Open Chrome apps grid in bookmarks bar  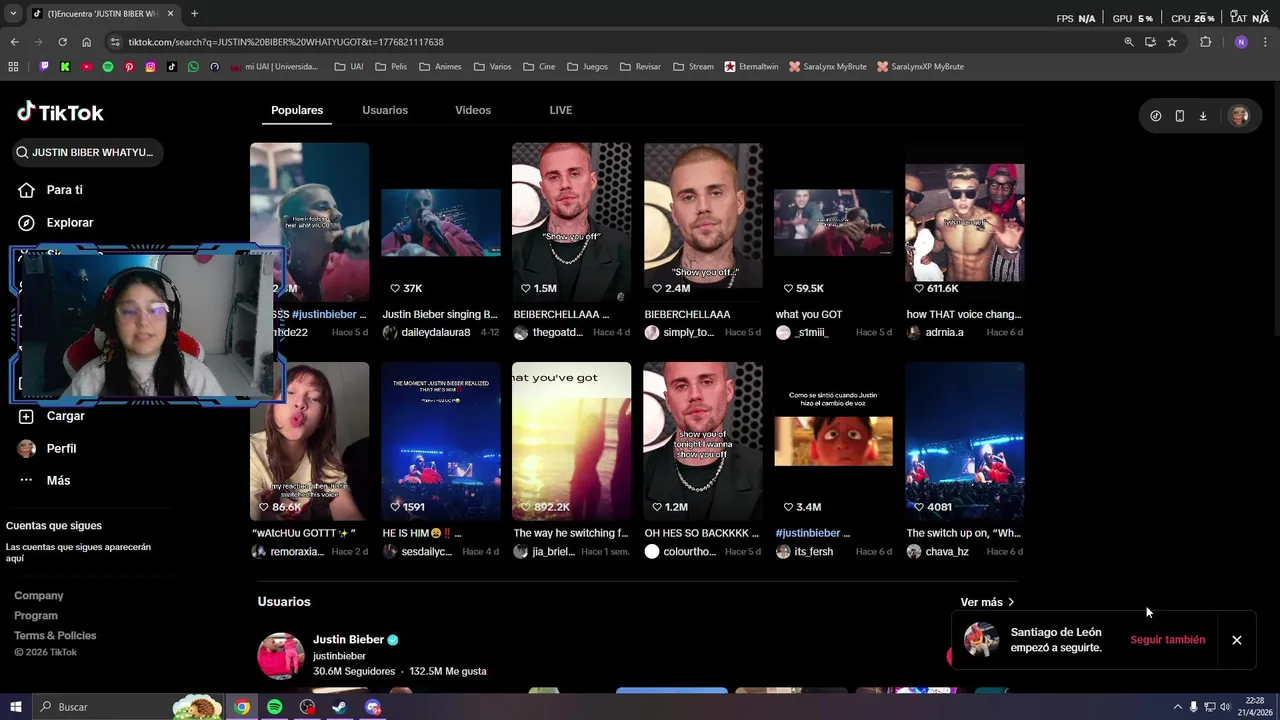(13, 67)
